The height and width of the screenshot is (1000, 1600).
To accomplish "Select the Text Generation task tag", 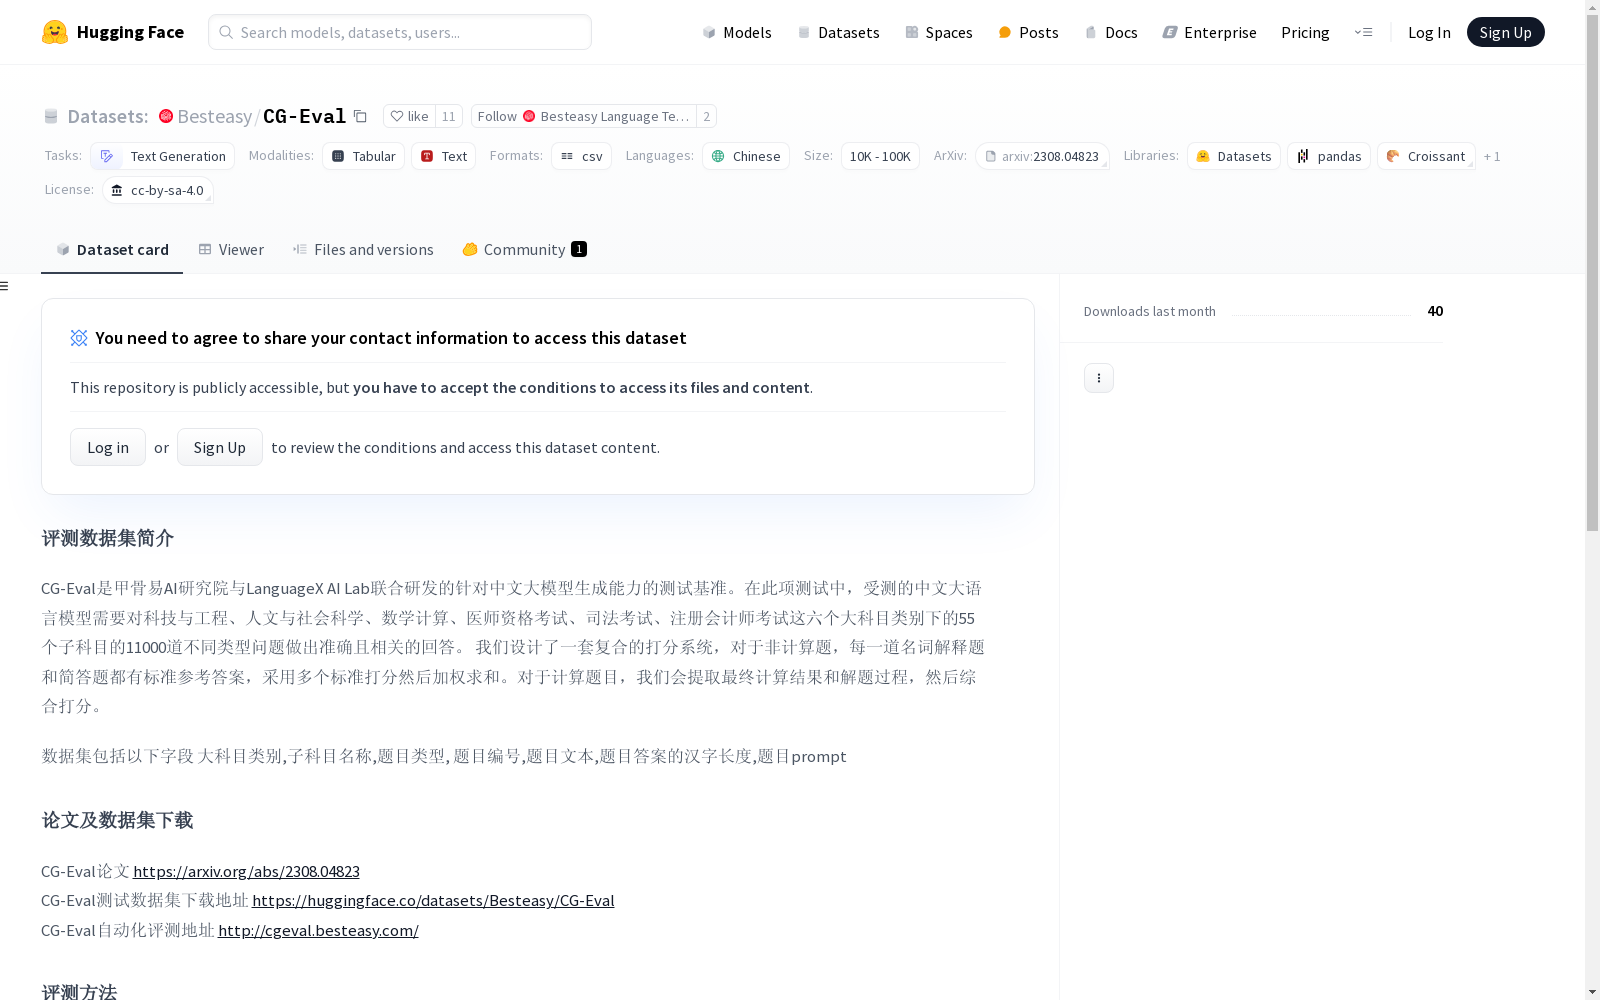I will tap(162, 156).
